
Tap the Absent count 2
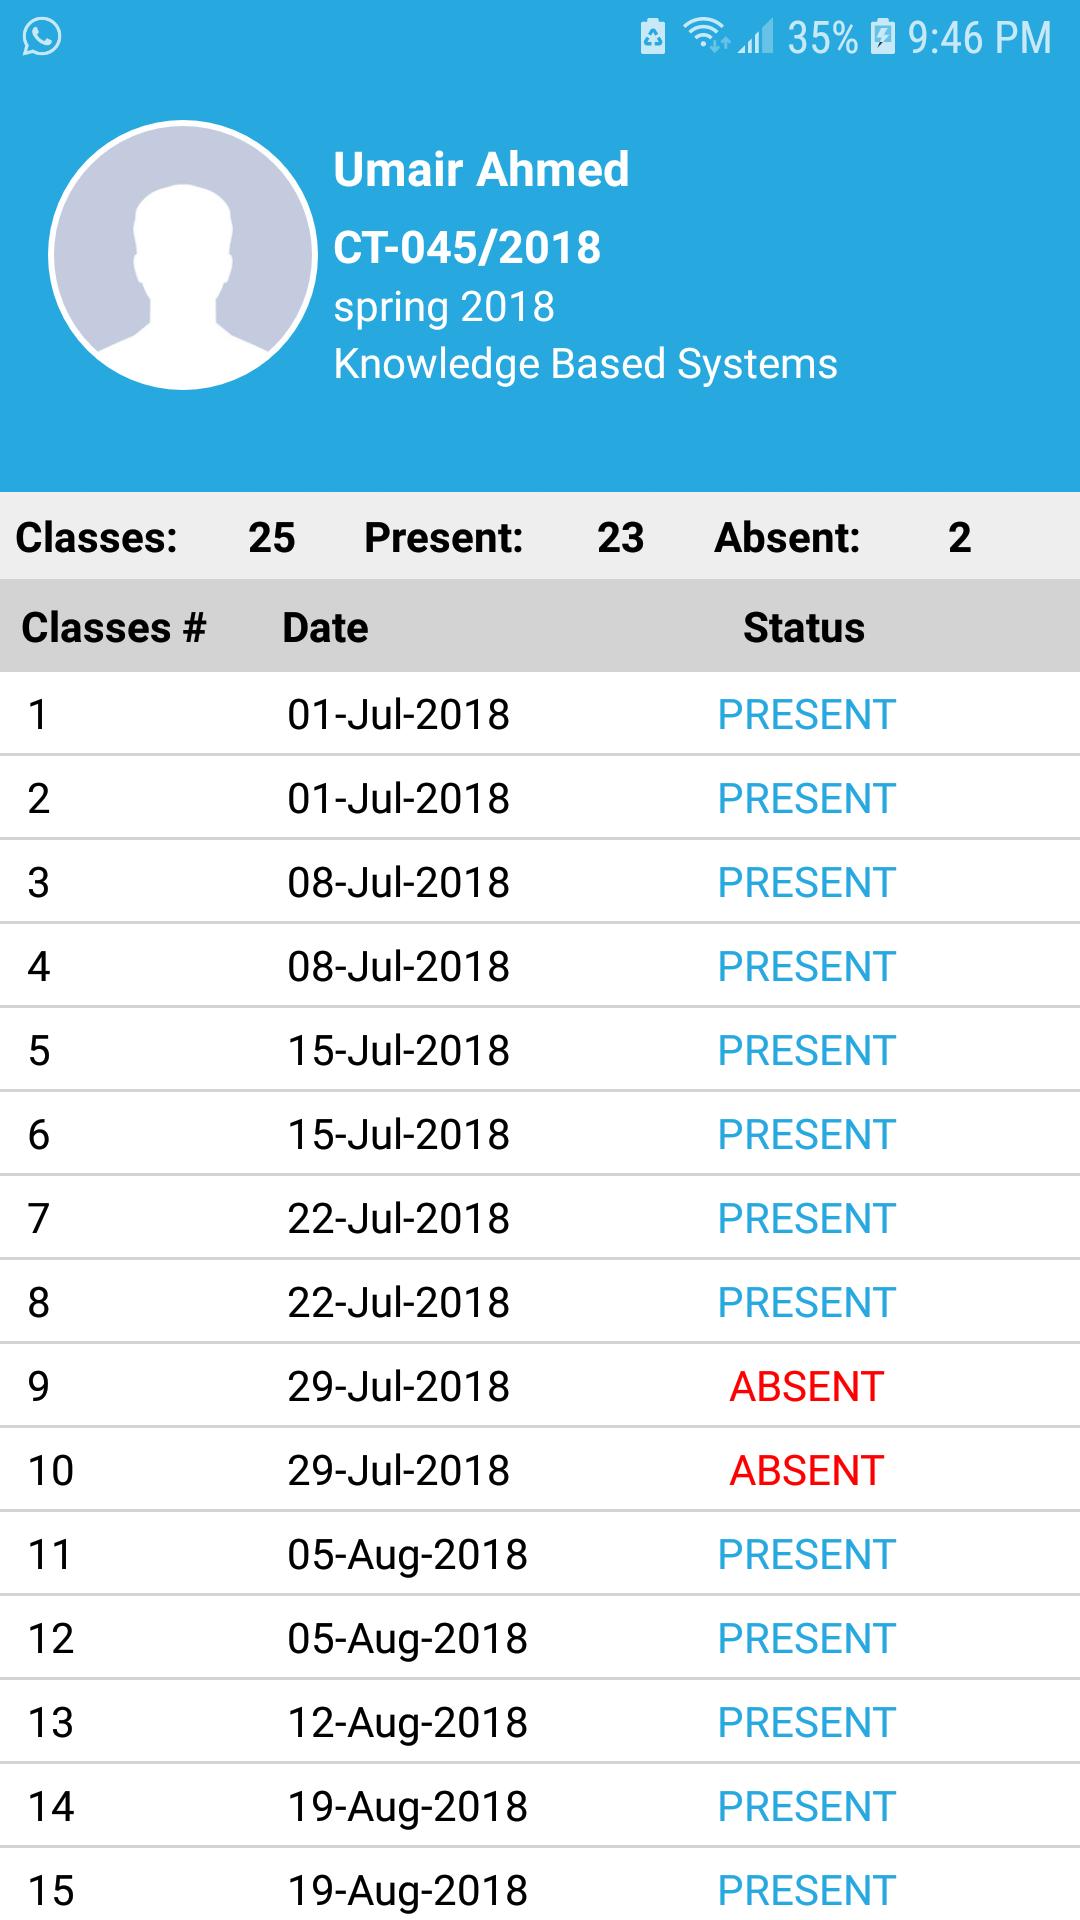pos(959,538)
